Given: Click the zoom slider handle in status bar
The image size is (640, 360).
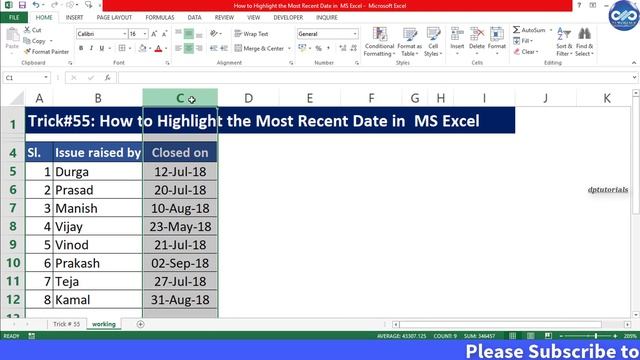Looking at the screenshot, I should pyautogui.click(x=596, y=336).
